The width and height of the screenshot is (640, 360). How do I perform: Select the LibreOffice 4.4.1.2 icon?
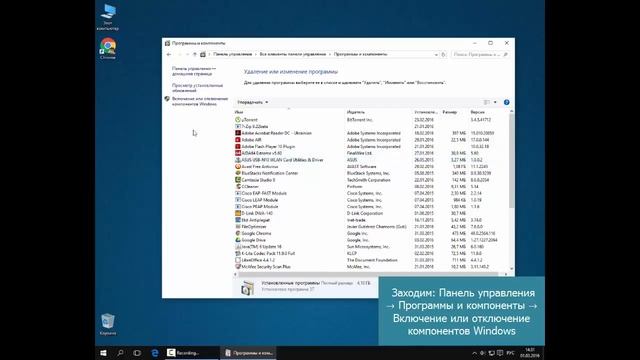pyautogui.click(x=238, y=260)
